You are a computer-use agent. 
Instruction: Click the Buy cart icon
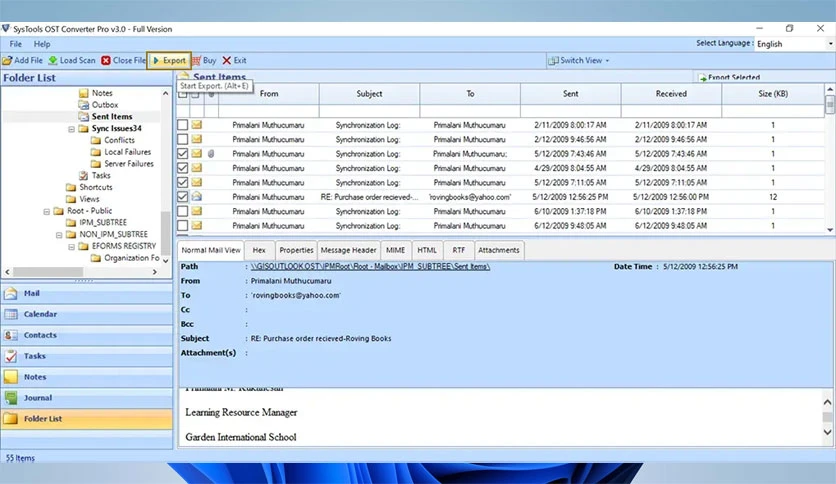197,61
